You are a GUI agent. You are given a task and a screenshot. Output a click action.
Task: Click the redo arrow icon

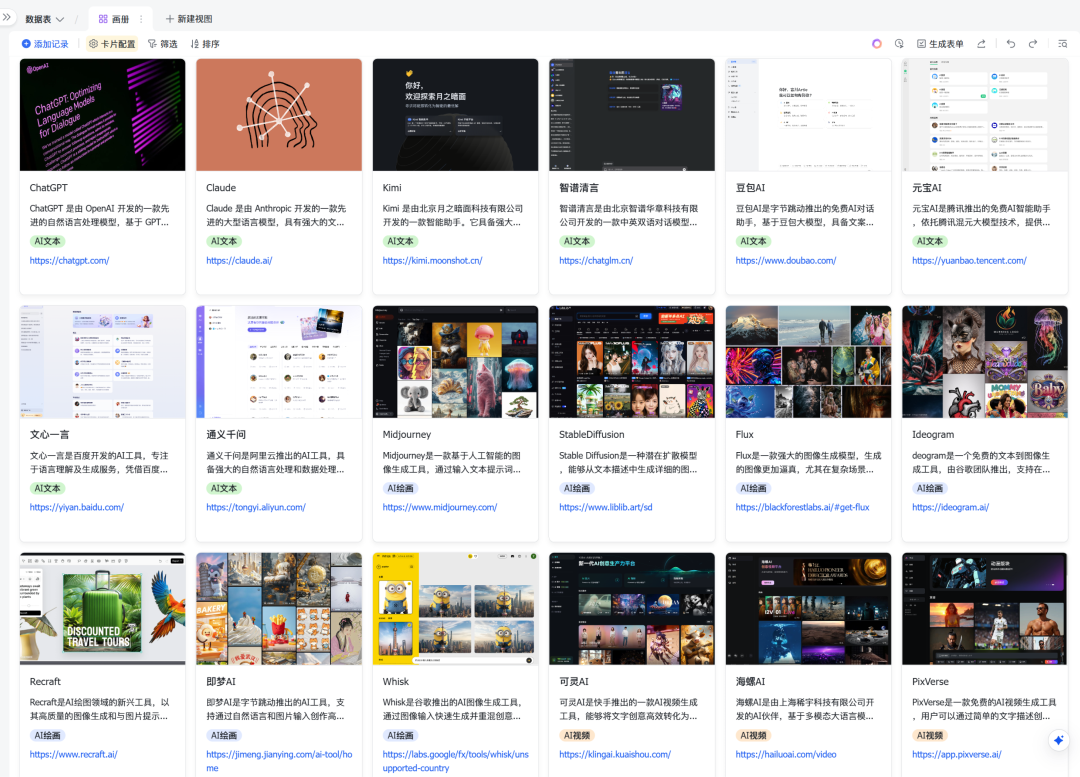point(1032,43)
